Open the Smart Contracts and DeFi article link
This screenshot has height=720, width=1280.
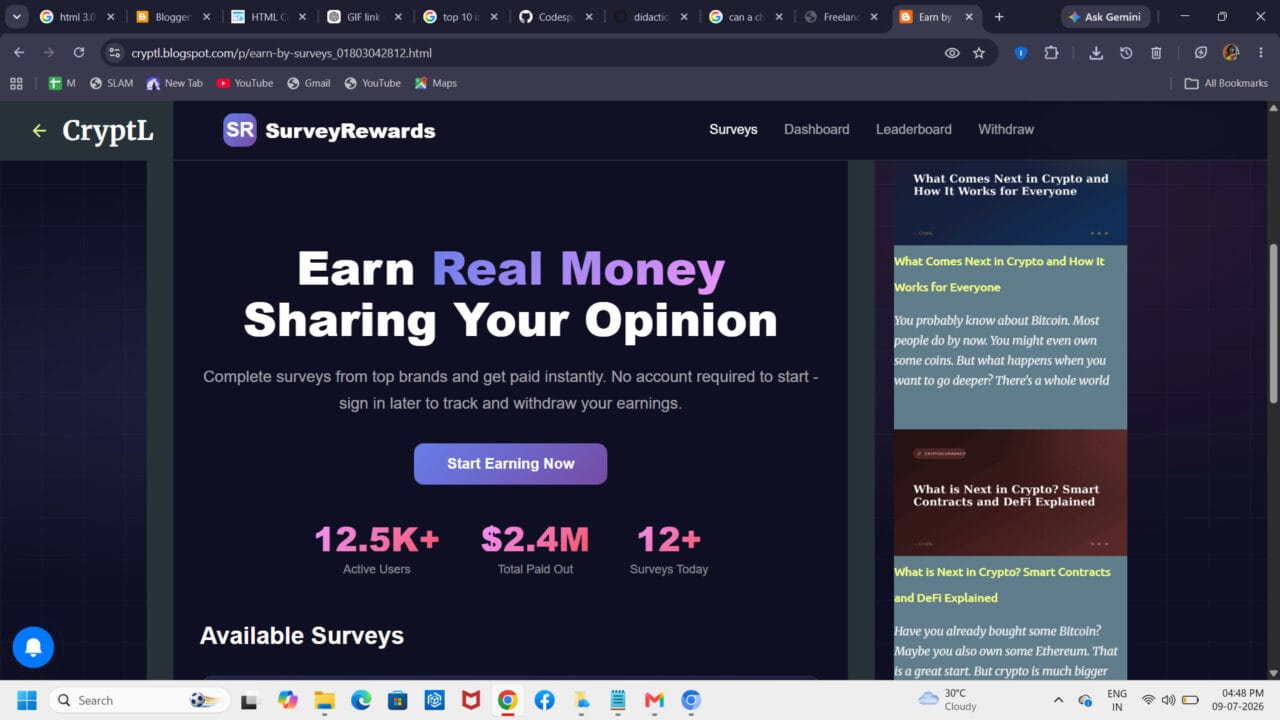point(1002,585)
